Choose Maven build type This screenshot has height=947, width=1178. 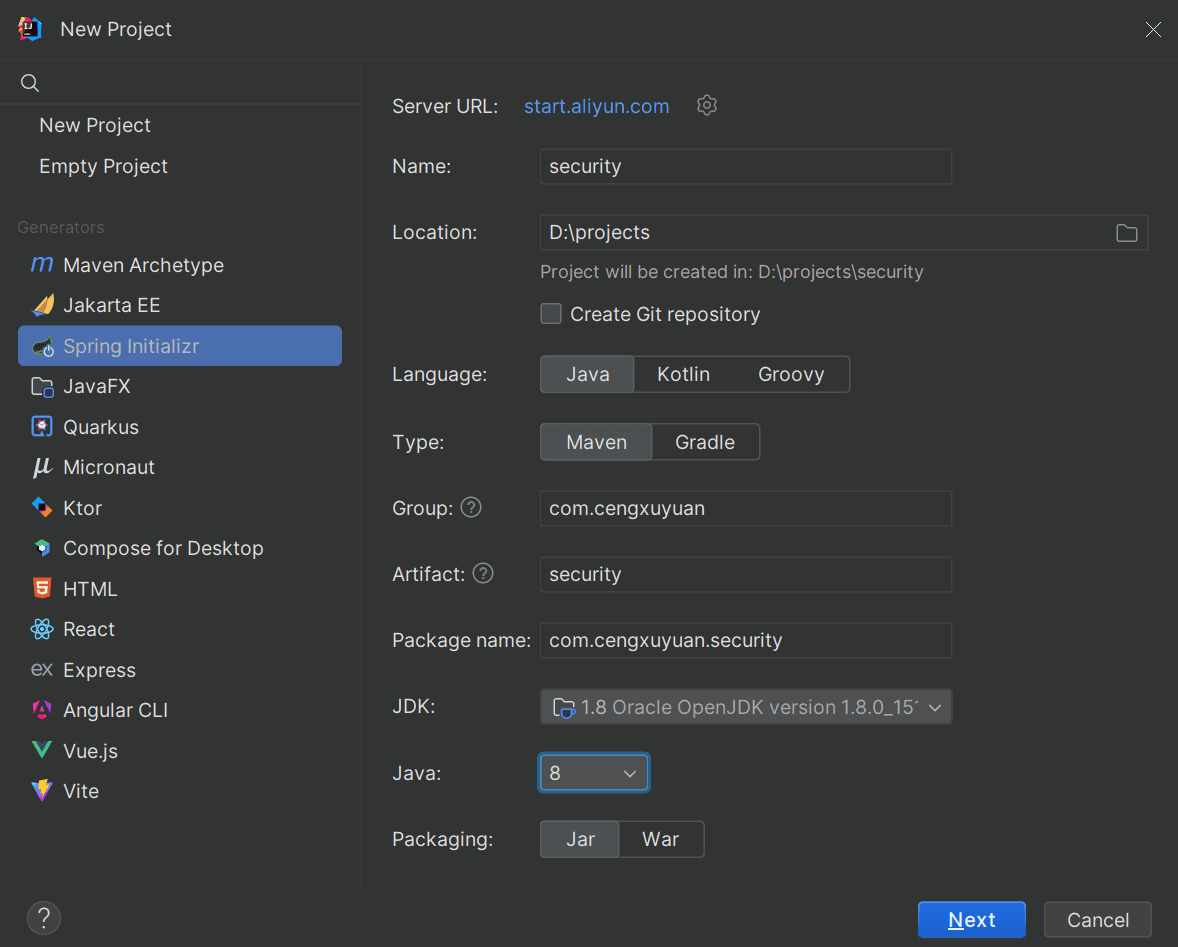pos(597,442)
